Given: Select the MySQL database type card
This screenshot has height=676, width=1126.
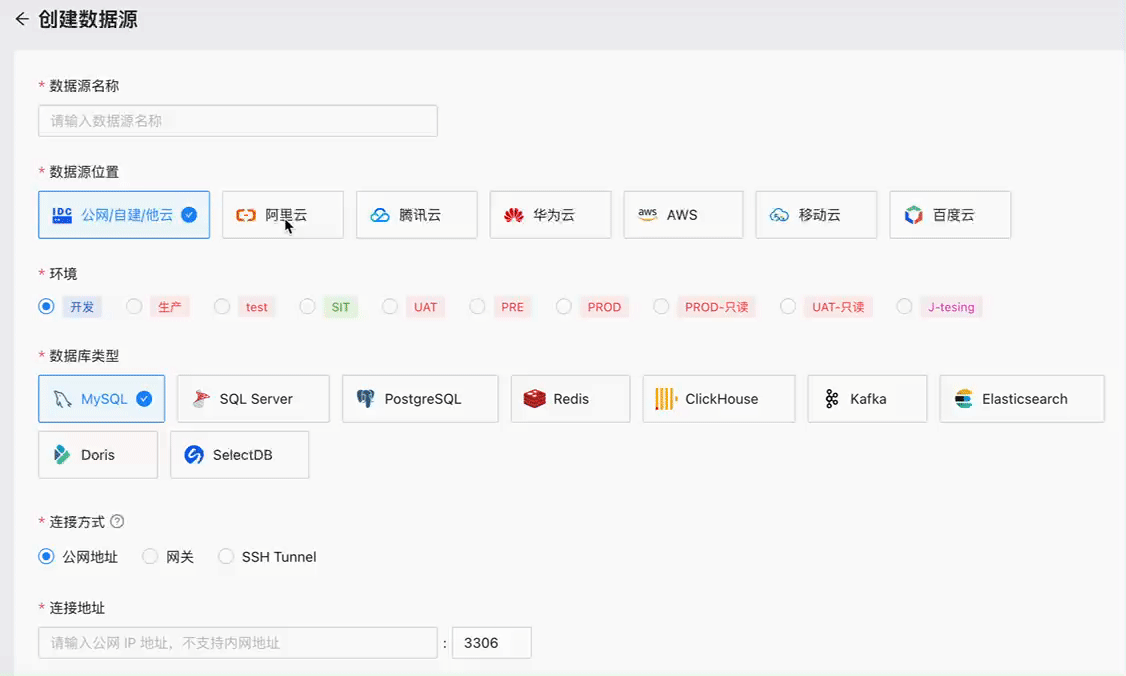Looking at the screenshot, I should (101, 399).
